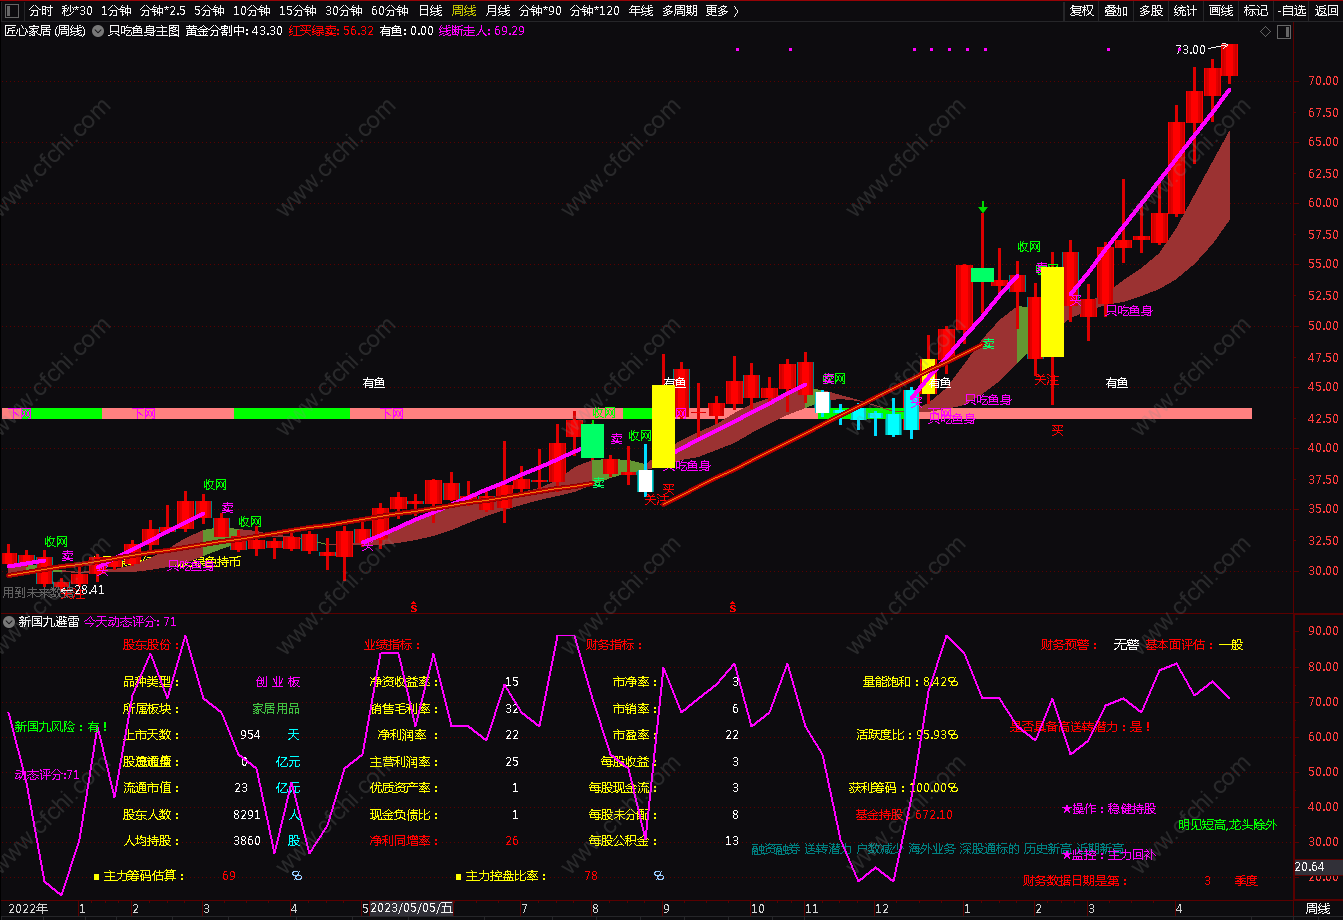Screen dimensions: 1343x920
Task: Switch to 日线 daily chart
Action: pos(430,10)
